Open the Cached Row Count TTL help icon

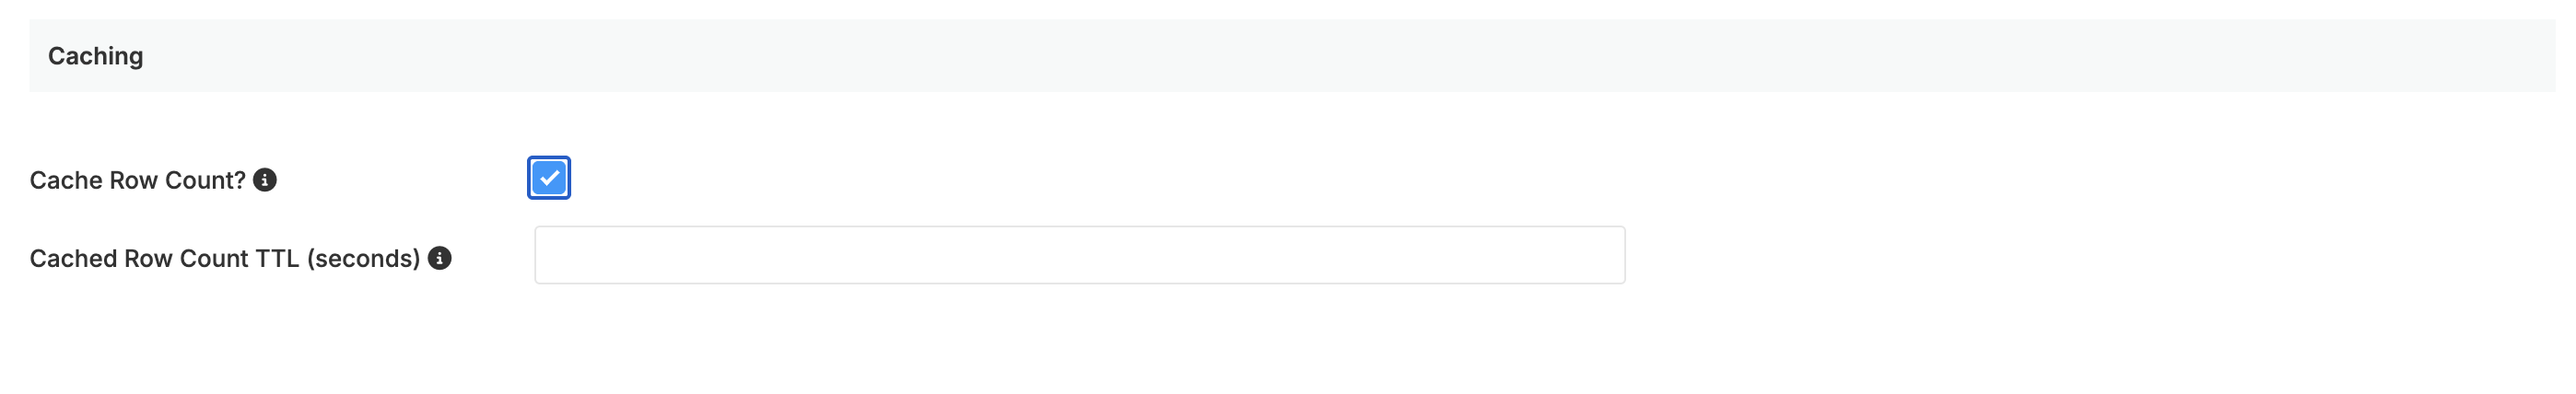[x=440, y=258]
